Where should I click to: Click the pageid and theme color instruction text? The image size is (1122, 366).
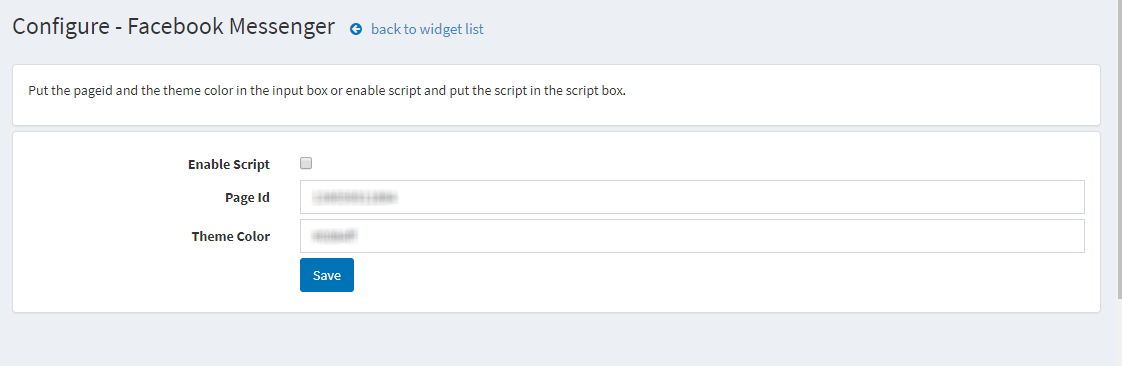tap(327, 92)
